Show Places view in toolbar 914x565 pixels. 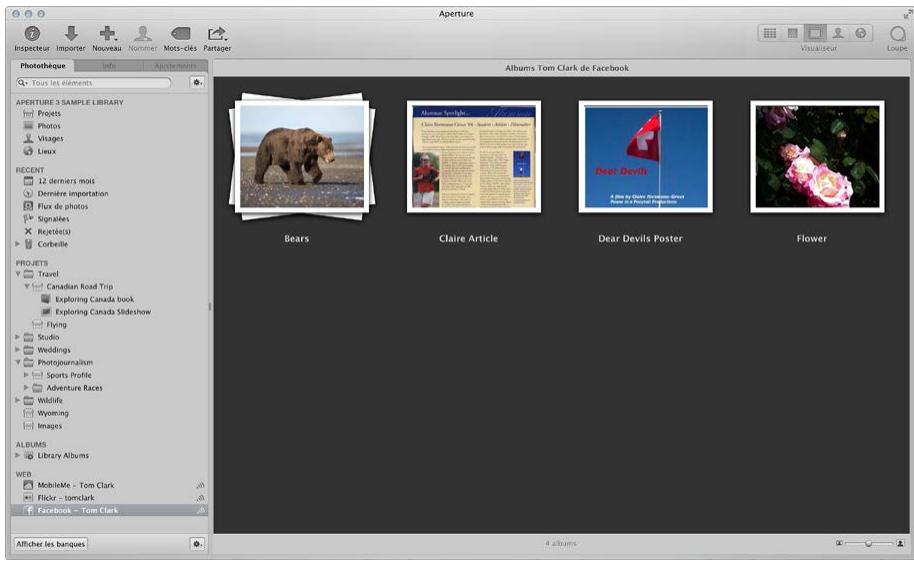(860, 33)
